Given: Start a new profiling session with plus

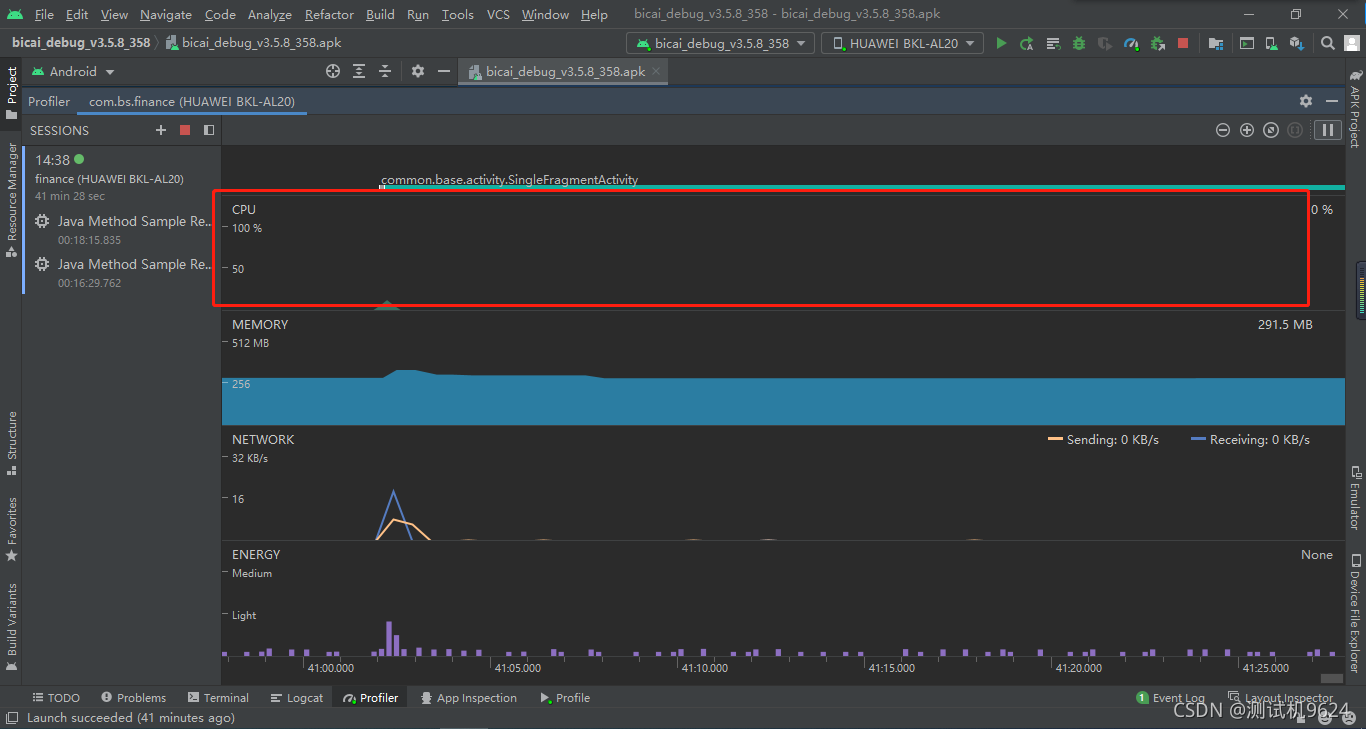Looking at the screenshot, I should pyautogui.click(x=161, y=130).
